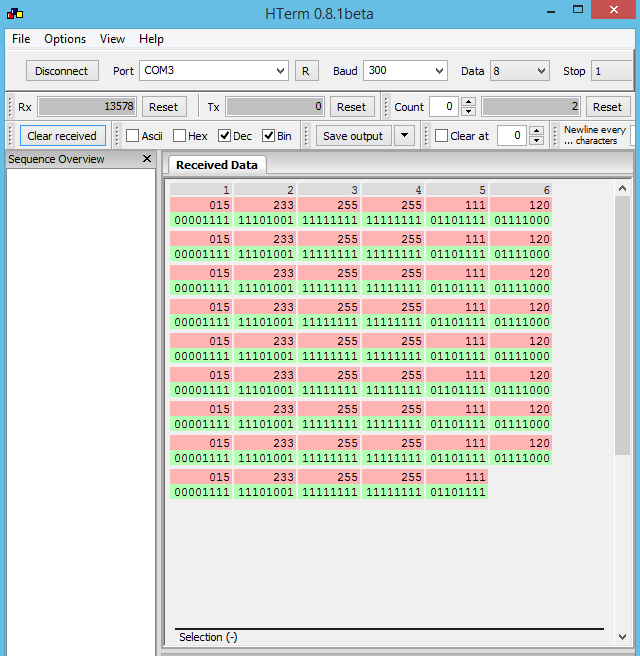Screen dimensions: 640x656
Task: Expand the Data bits dropdown
Action: [541, 71]
